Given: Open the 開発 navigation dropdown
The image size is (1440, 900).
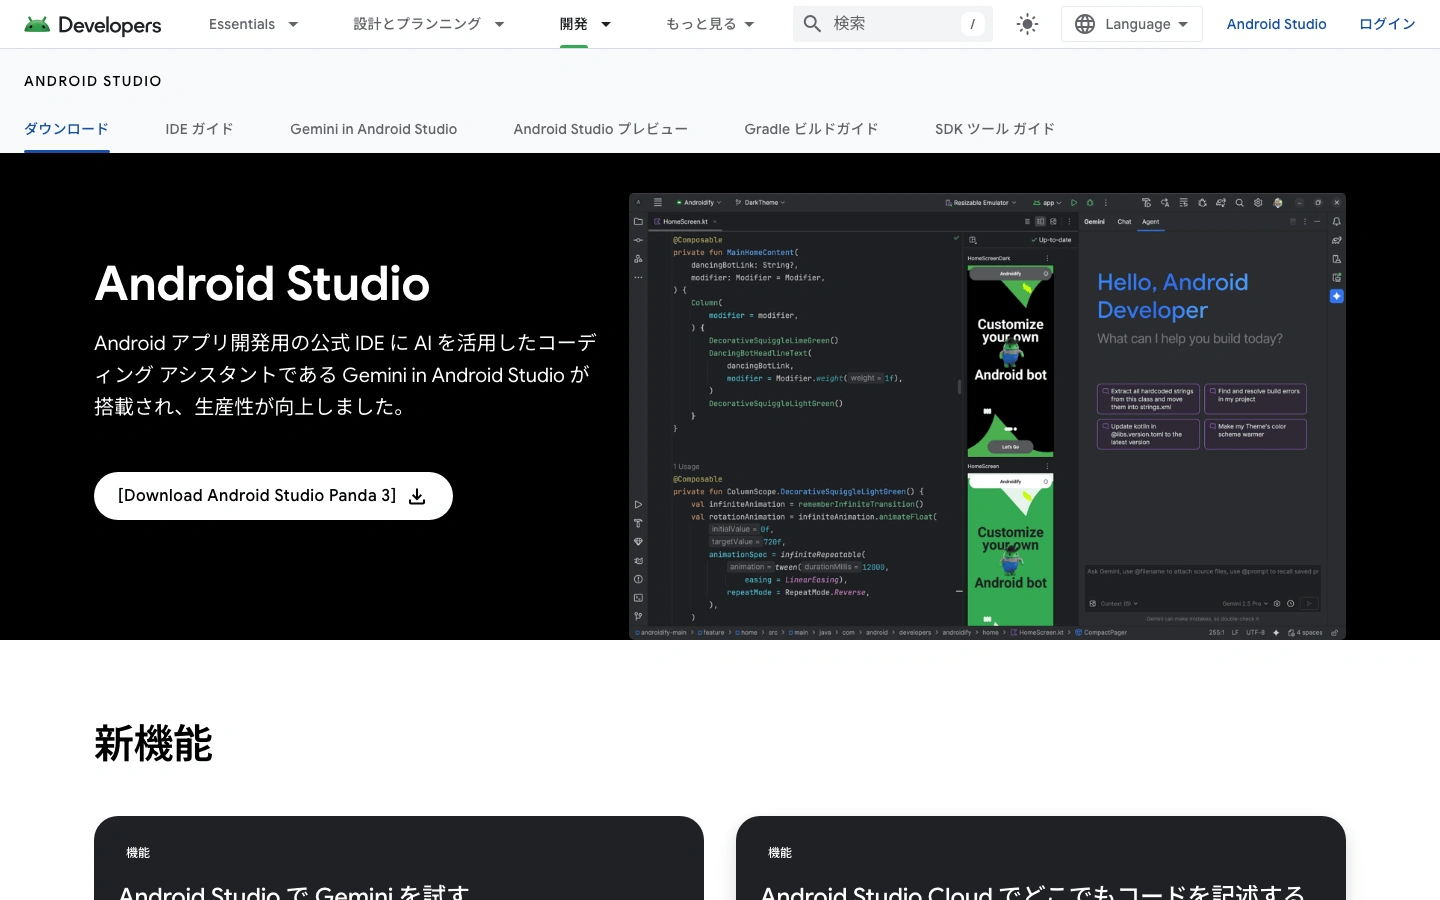Looking at the screenshot, I should pos(585,24).
